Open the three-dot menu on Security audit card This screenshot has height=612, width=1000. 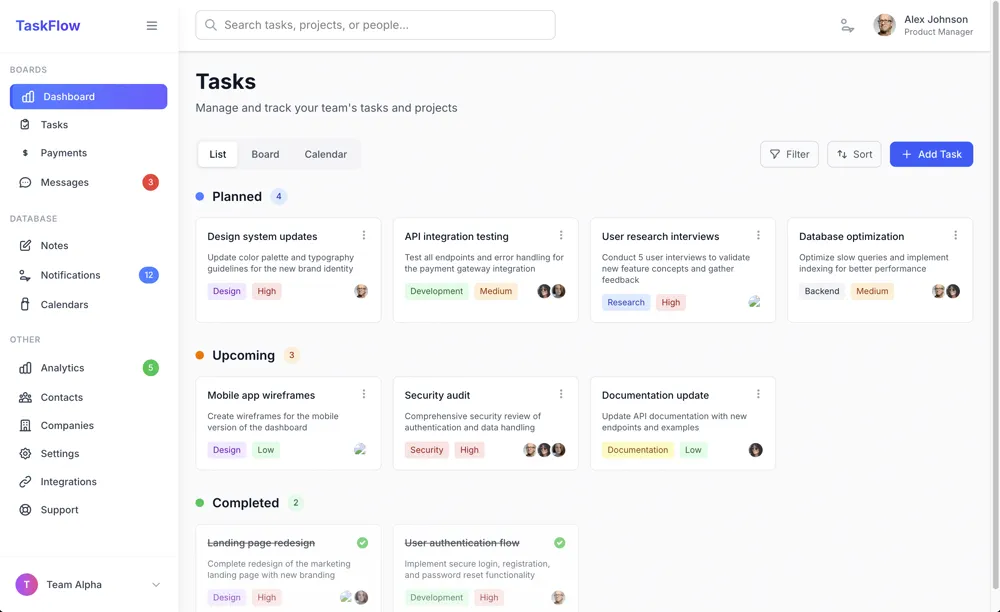tap(561, 395)
